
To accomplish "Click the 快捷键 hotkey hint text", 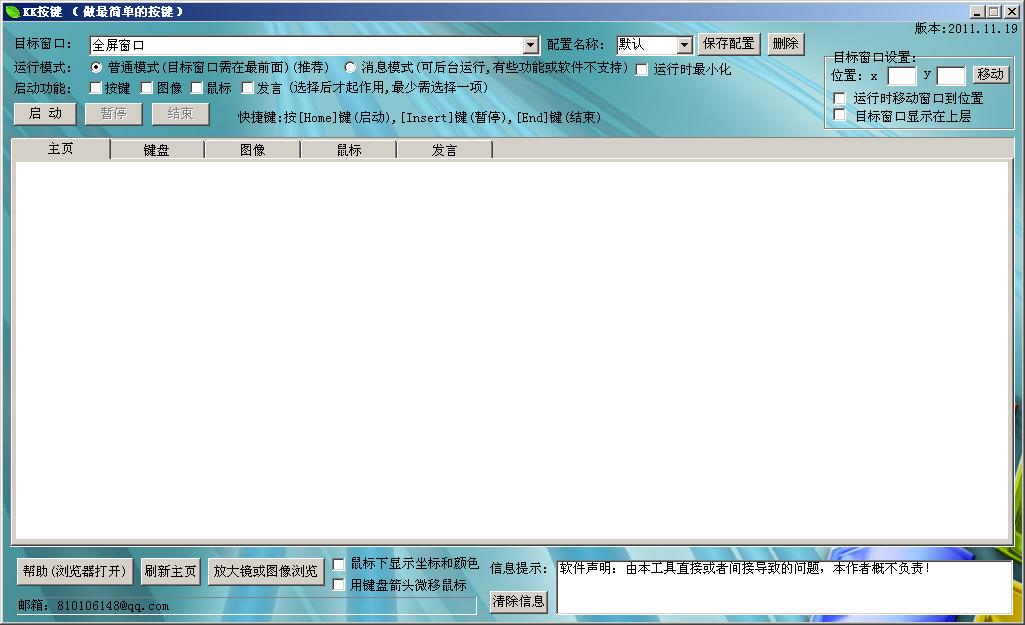I will (419, 118).
